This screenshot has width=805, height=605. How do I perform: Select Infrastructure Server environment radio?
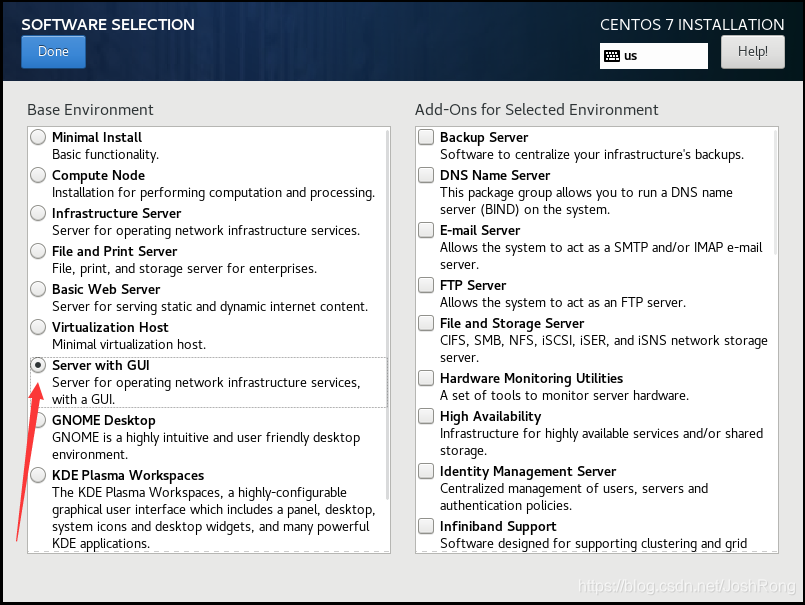(38, 213)
